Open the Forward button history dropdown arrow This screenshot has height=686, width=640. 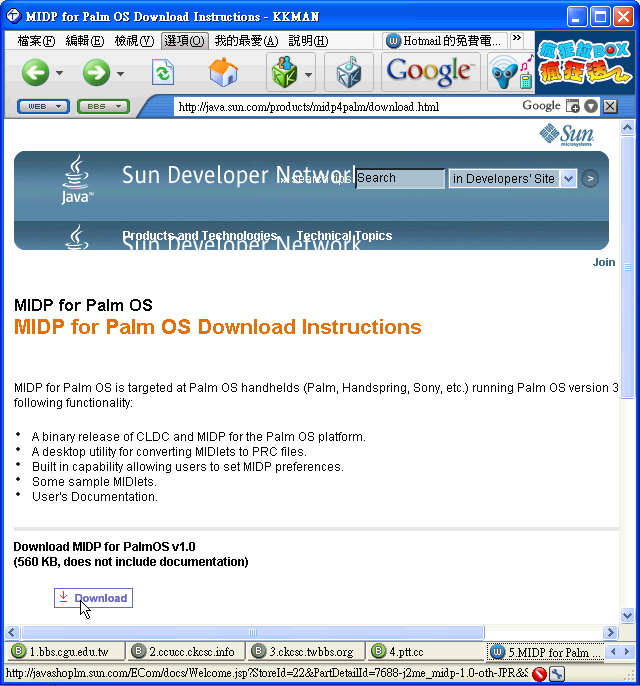(120, 73)
